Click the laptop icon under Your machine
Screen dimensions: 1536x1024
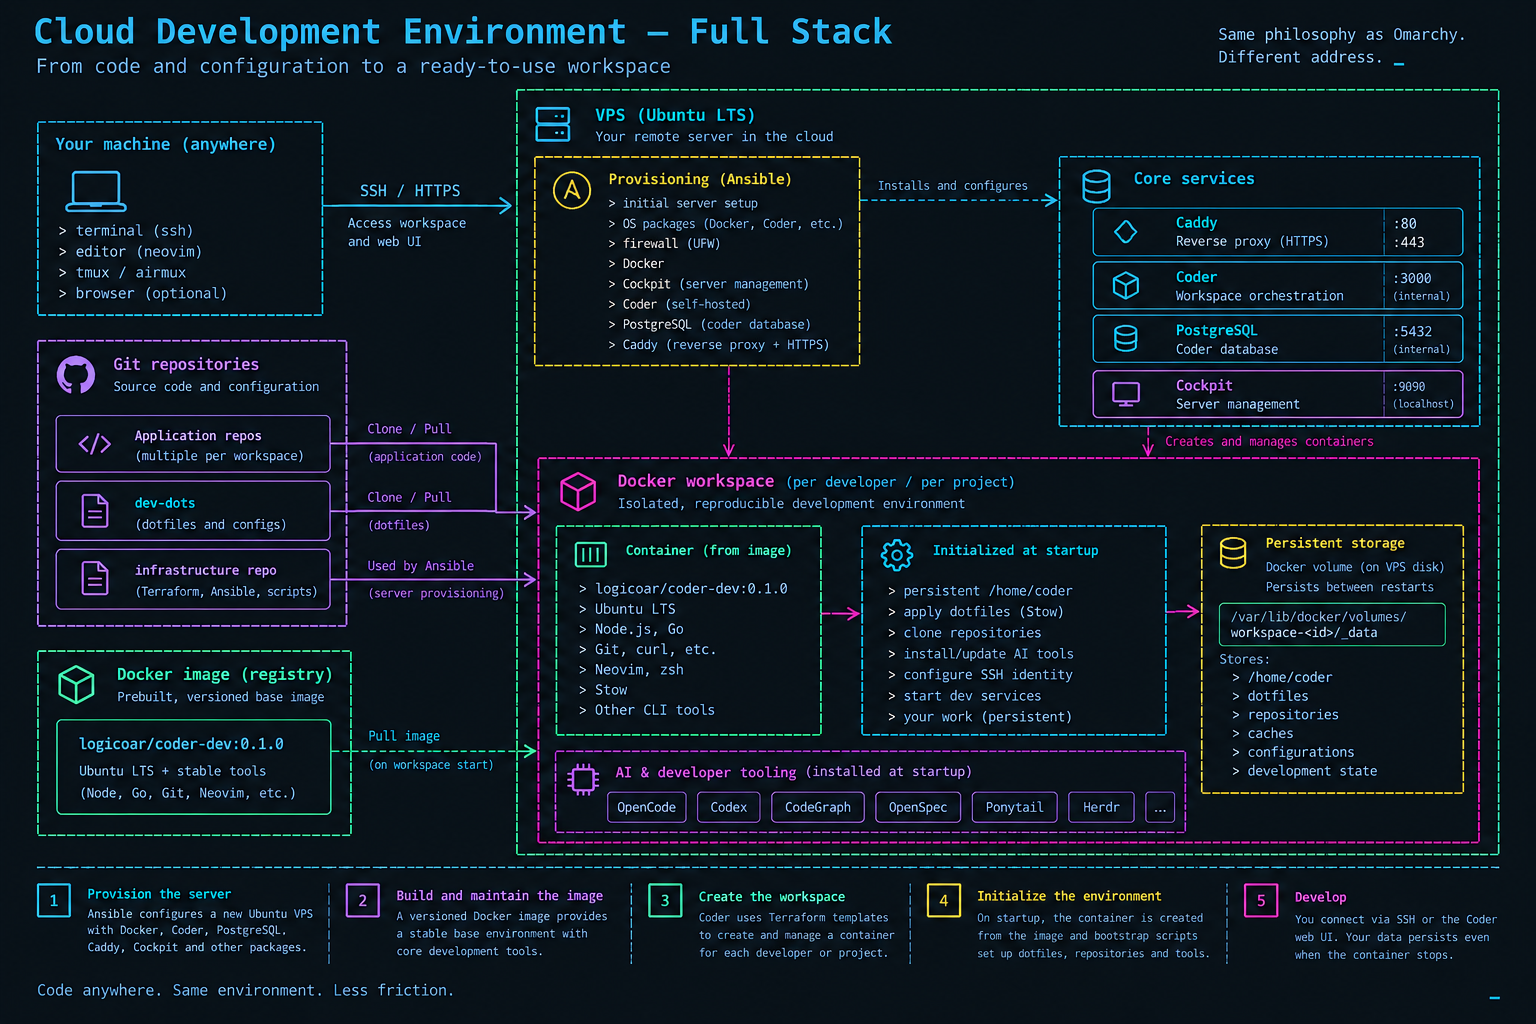click(x=96, y=191)
